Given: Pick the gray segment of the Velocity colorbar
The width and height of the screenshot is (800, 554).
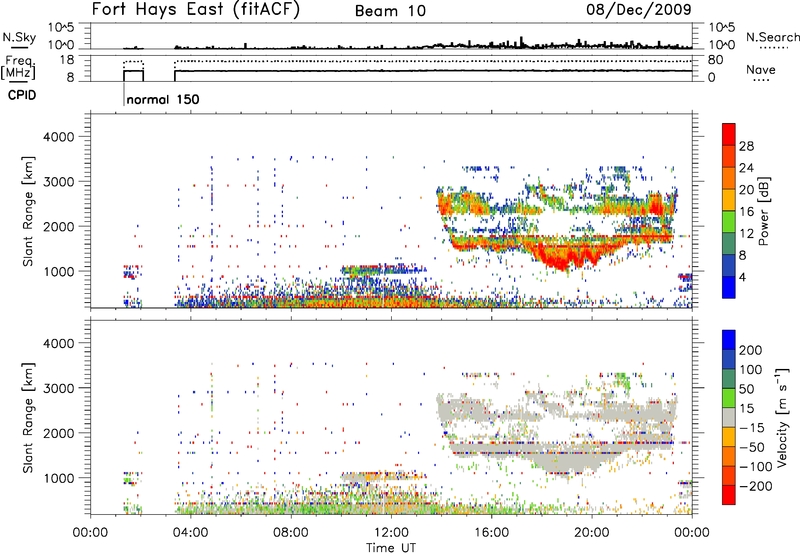Looking at the screenshot, I should coord(729,417).
